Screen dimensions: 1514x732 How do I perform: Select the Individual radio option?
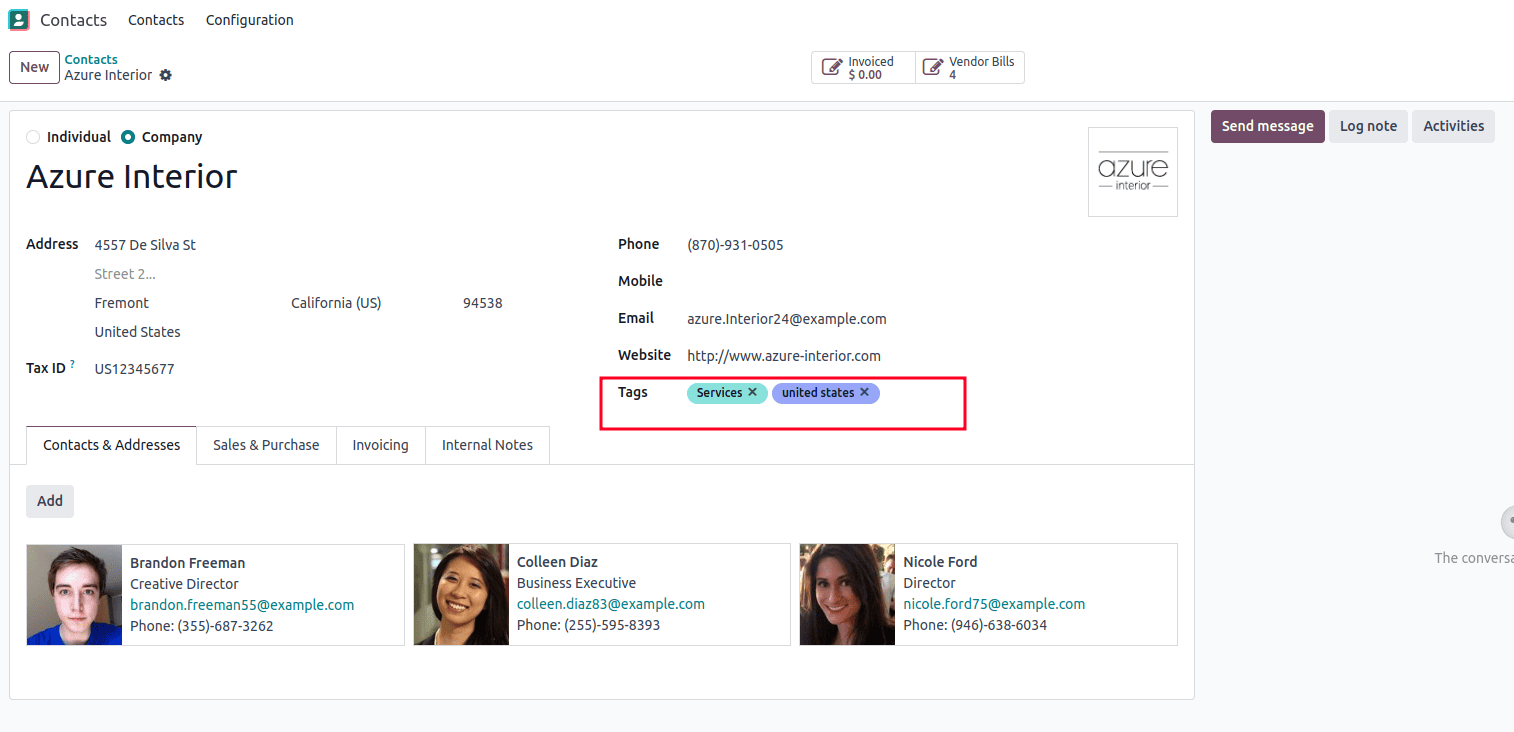point(34,137)
